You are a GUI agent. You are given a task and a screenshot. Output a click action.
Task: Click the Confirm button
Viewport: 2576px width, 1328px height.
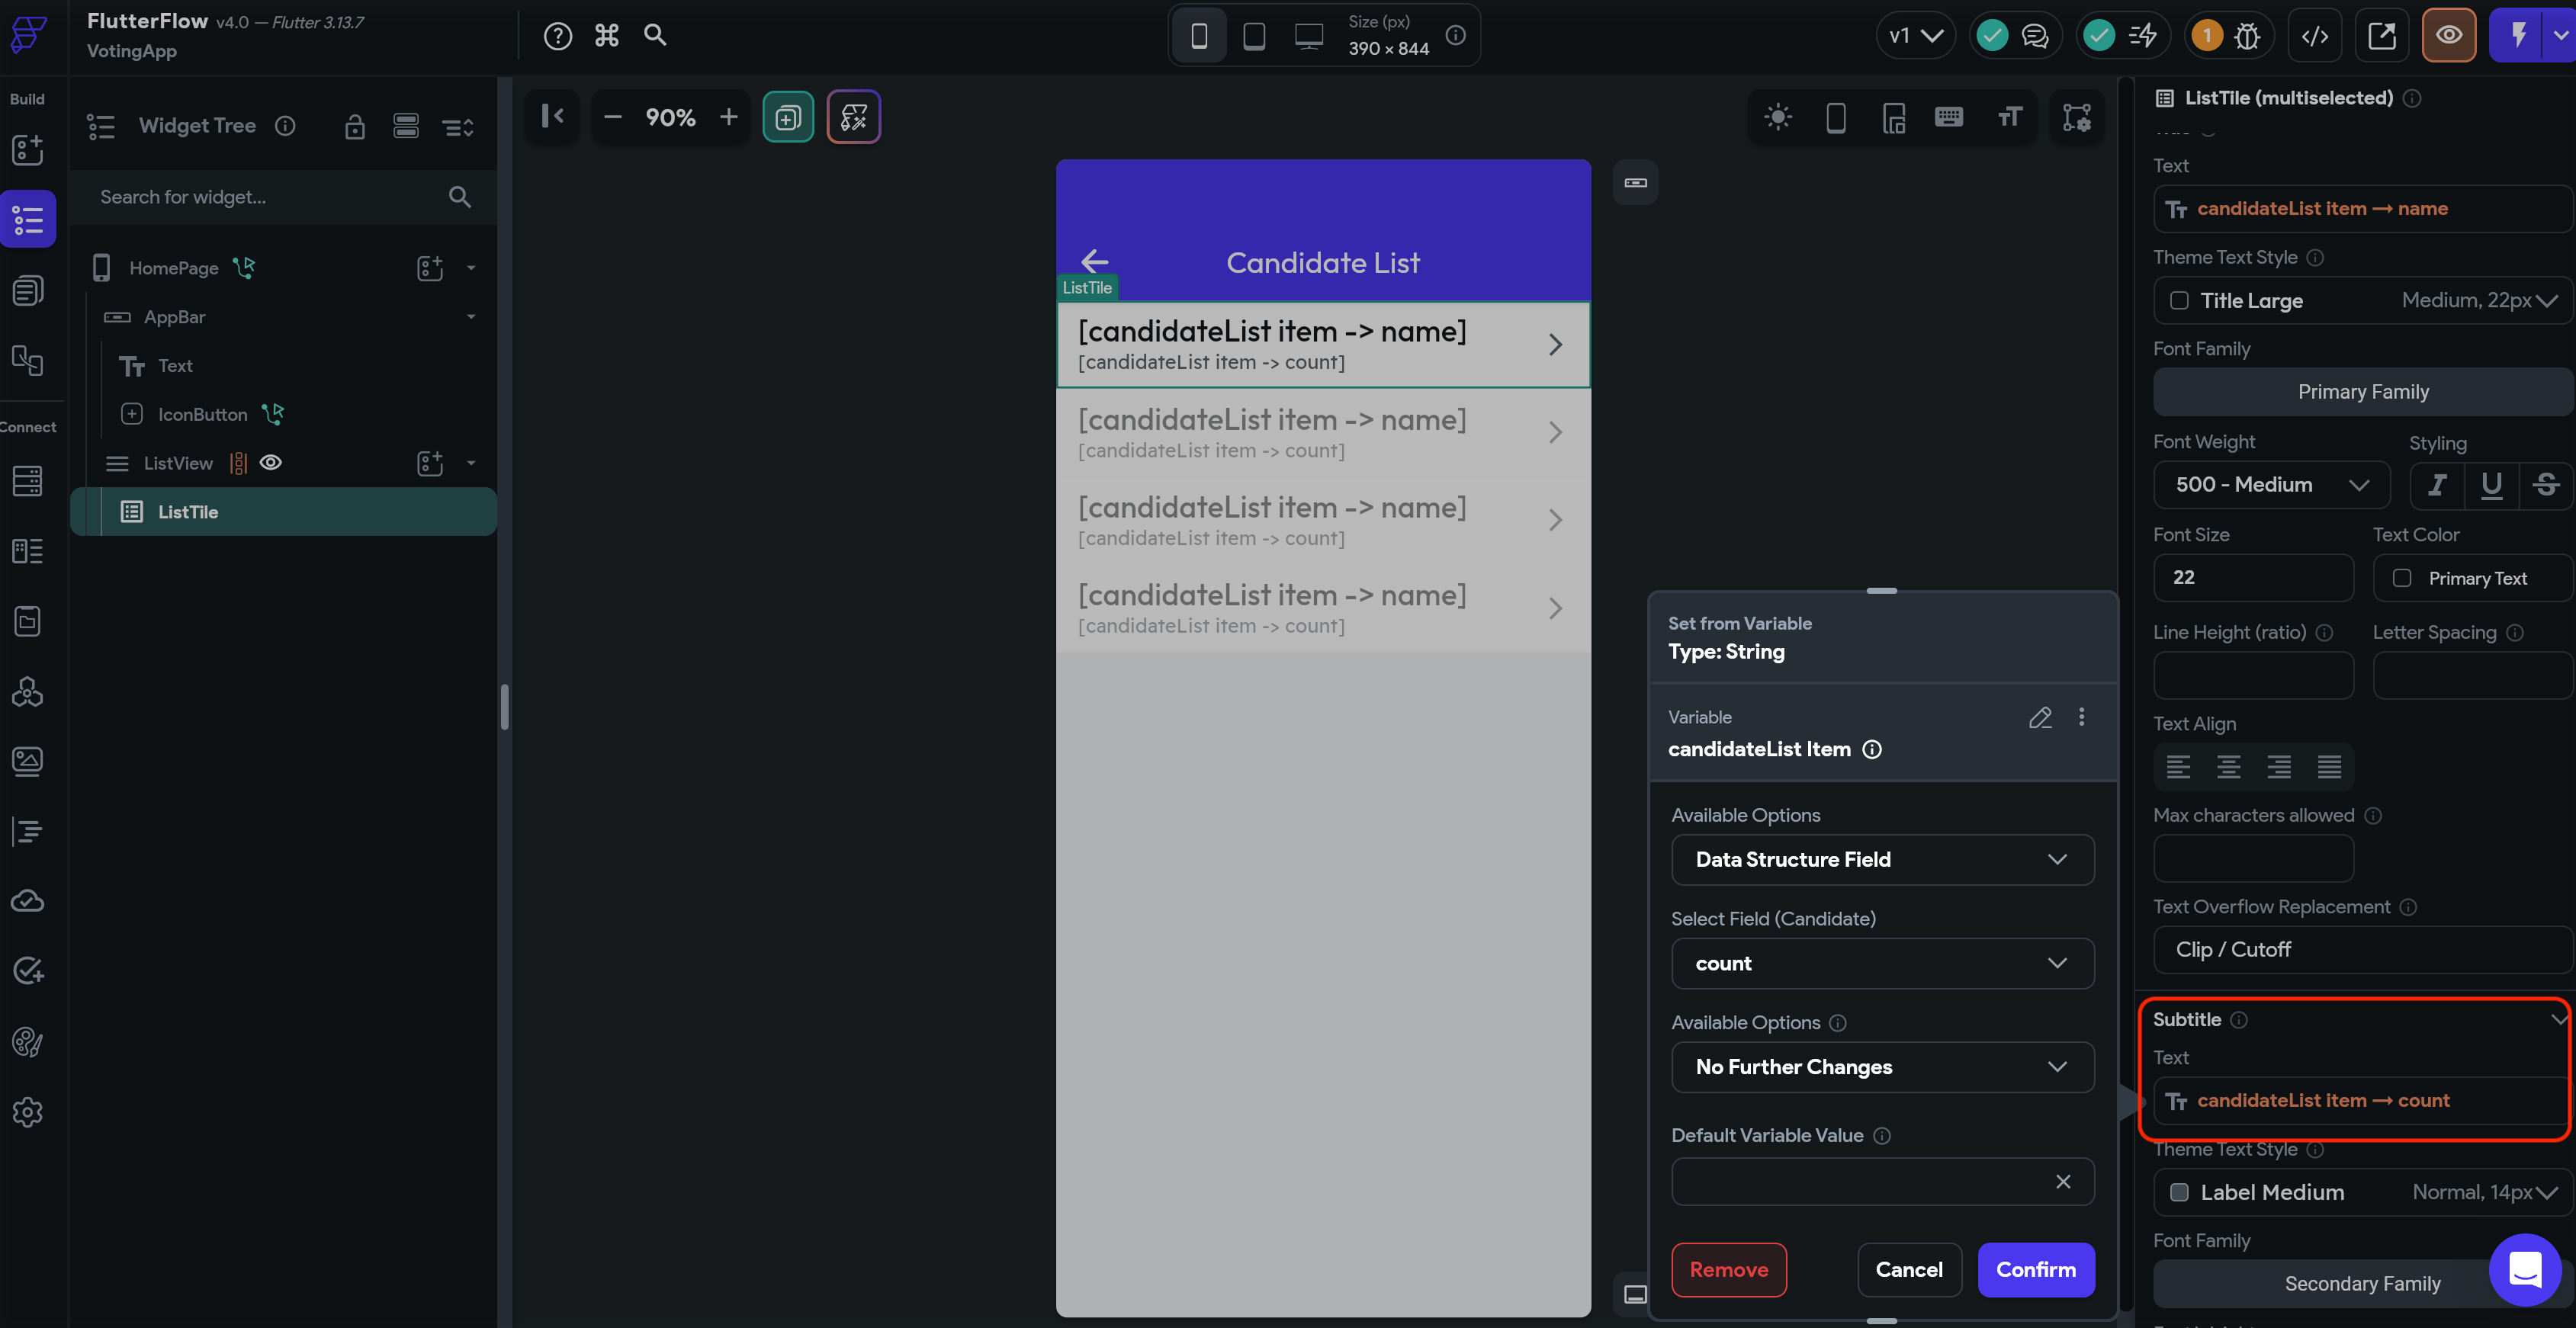point(2036,1270)
